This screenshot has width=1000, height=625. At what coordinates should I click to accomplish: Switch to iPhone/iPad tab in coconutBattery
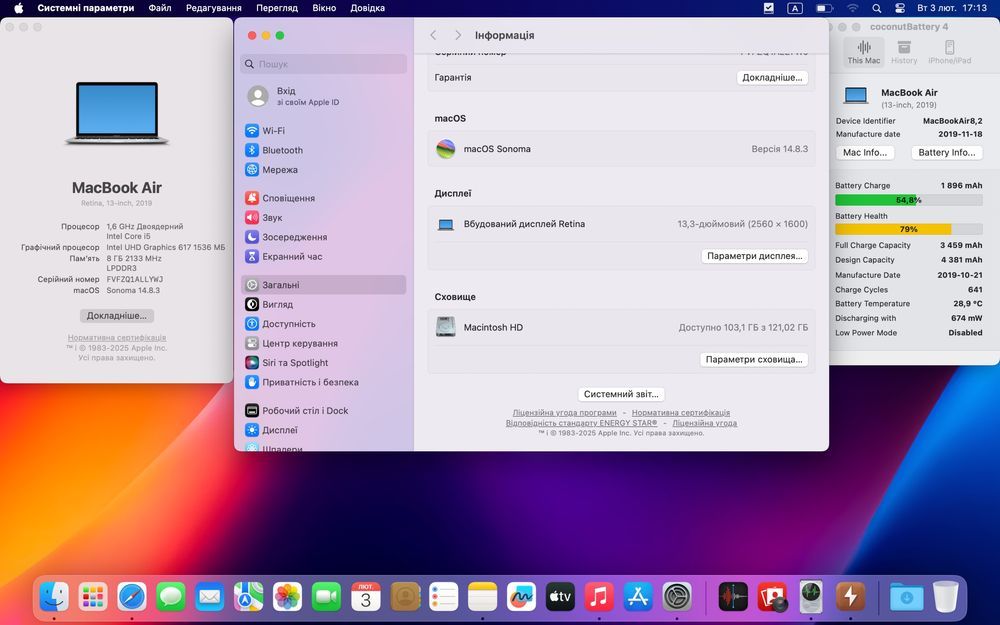click(x=950, y=52)
